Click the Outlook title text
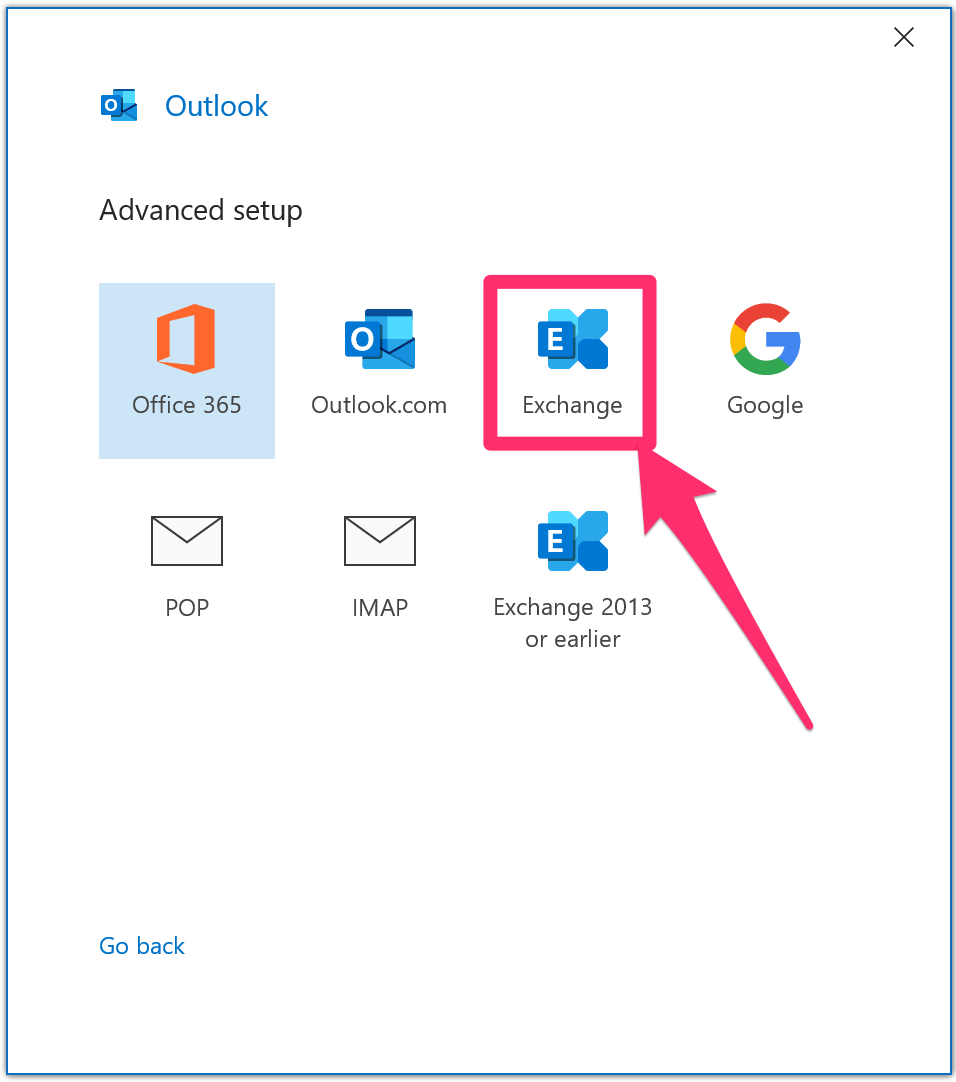The height and width of the screenshot is (1082, 956). [x=216, y=106]
